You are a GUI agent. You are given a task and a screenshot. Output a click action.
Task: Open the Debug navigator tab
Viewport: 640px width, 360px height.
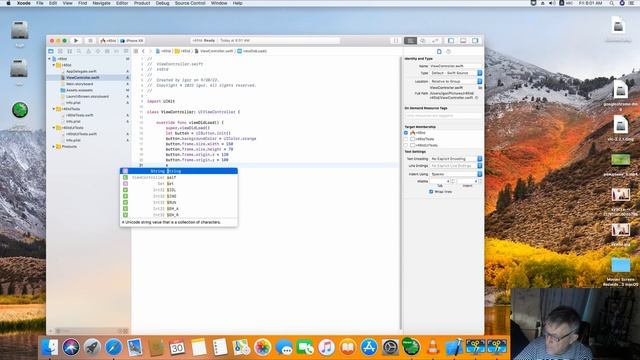tap(107, 51)
